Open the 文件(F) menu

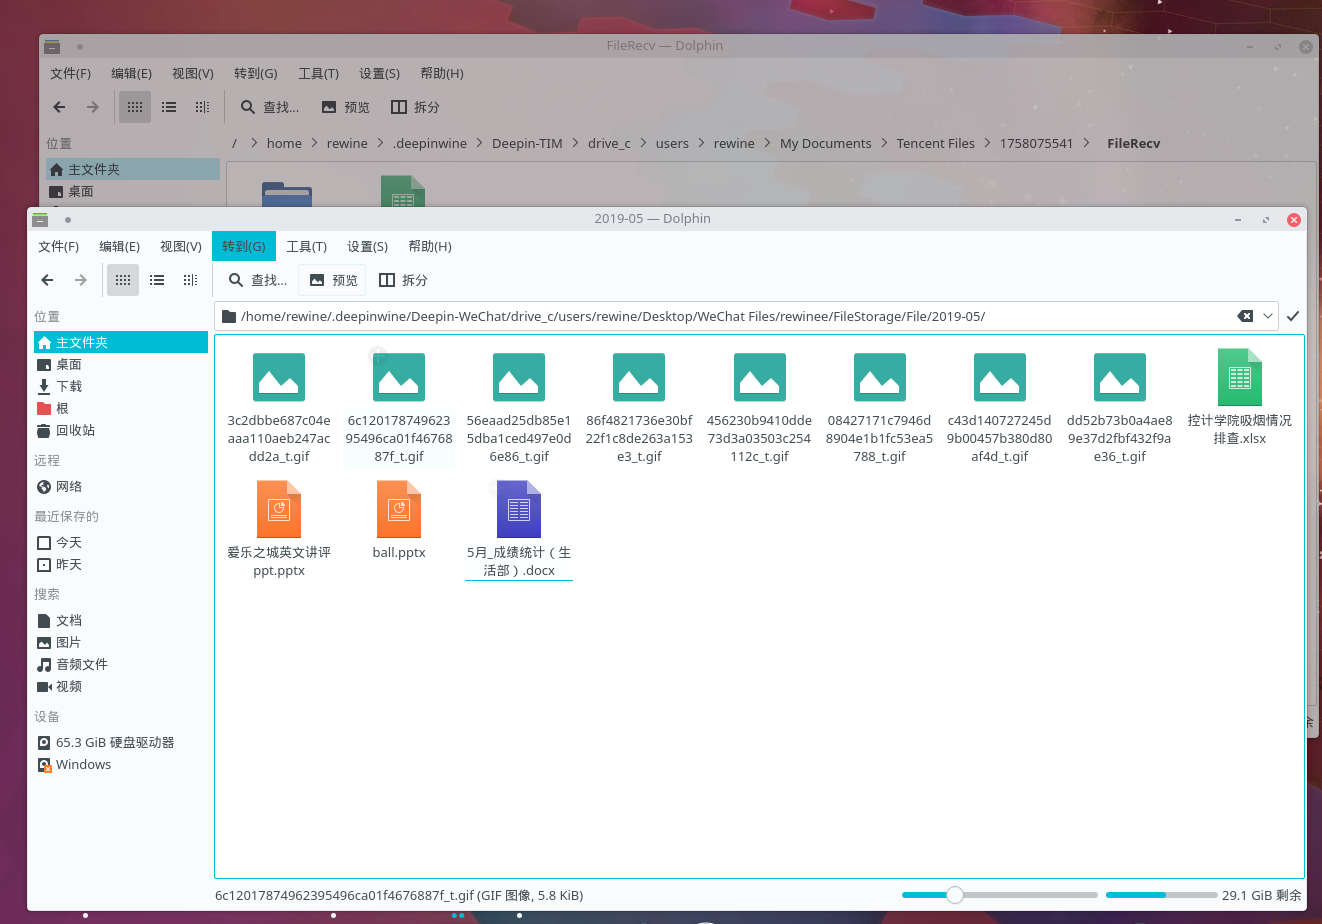[58, 246]
